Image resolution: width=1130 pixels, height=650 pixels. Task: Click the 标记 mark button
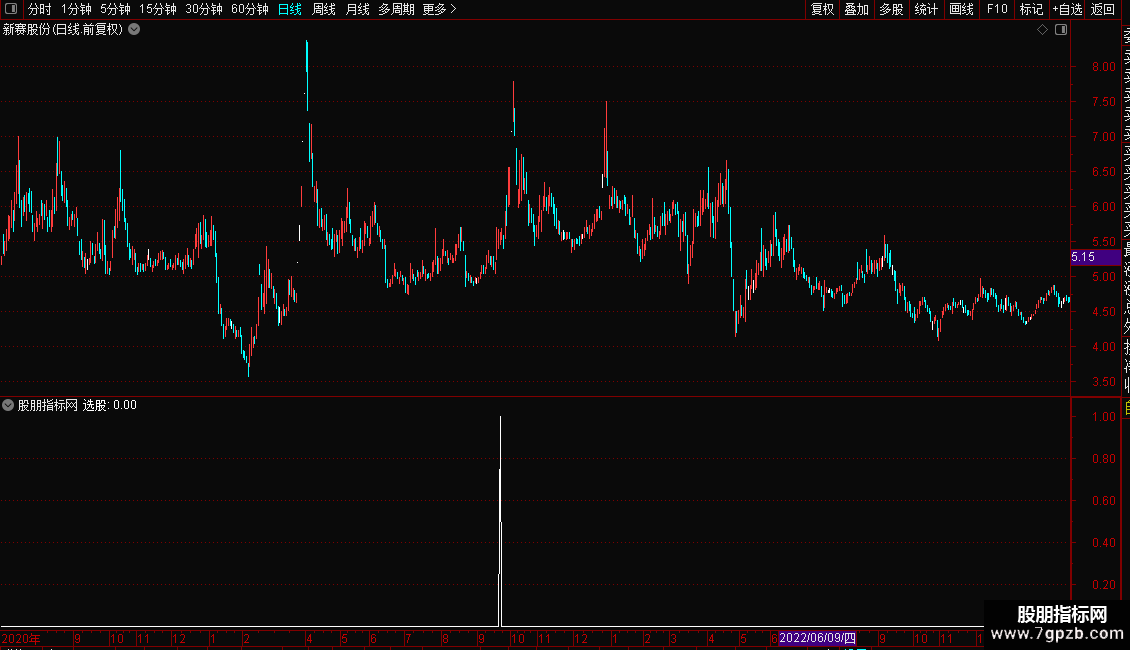pos(1031,9)
